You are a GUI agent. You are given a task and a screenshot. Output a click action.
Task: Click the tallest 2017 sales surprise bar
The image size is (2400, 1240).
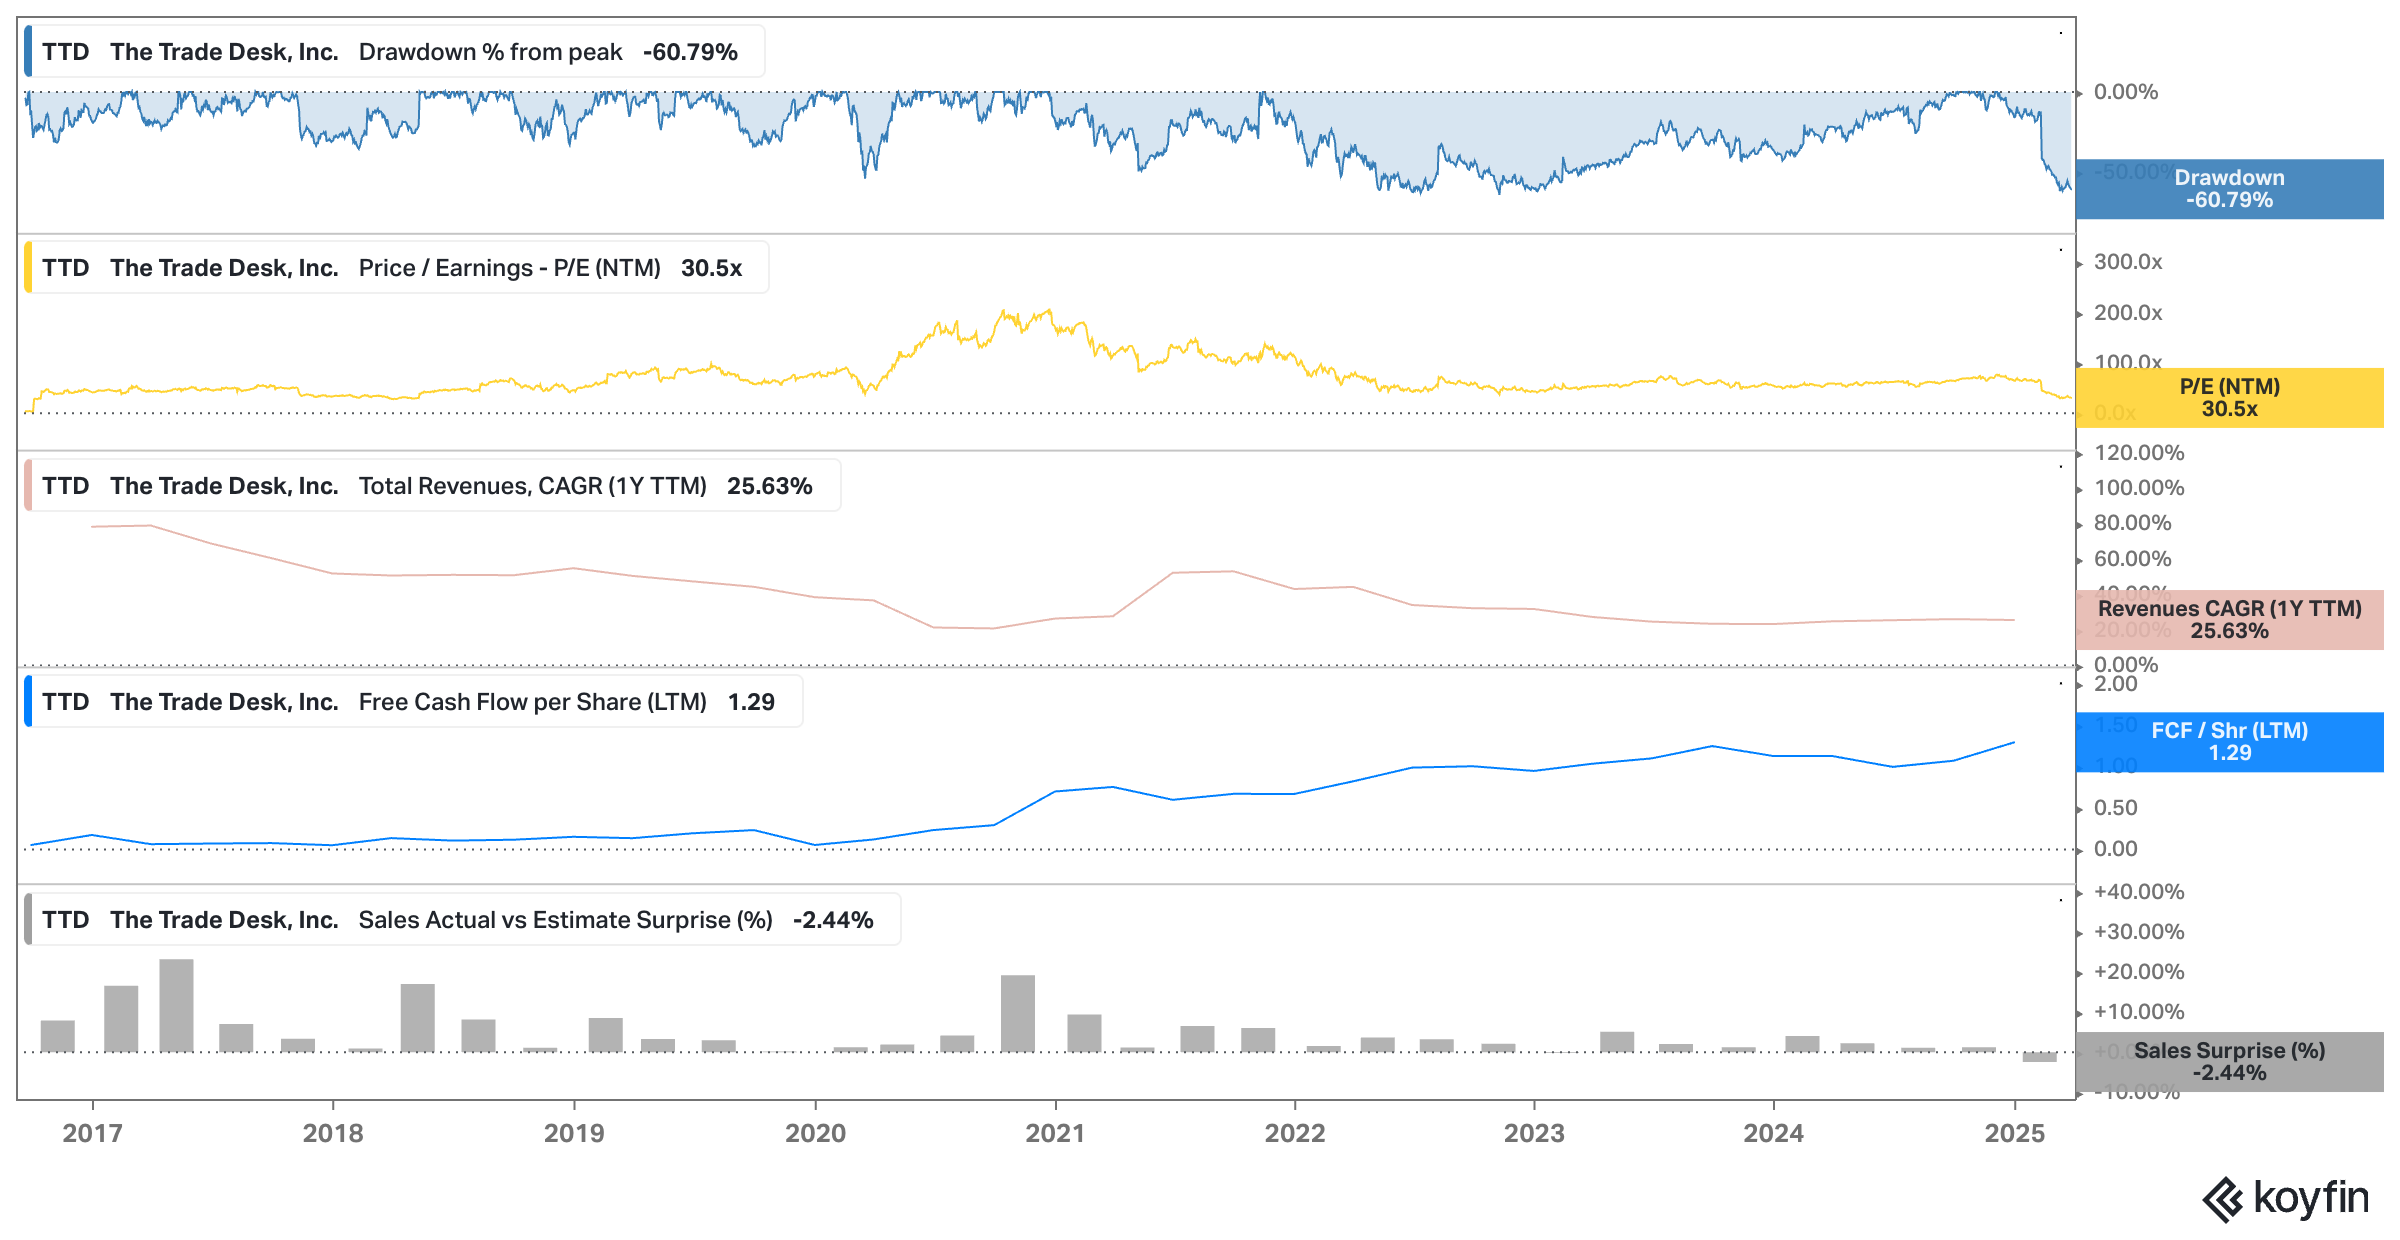[176, 1006]
